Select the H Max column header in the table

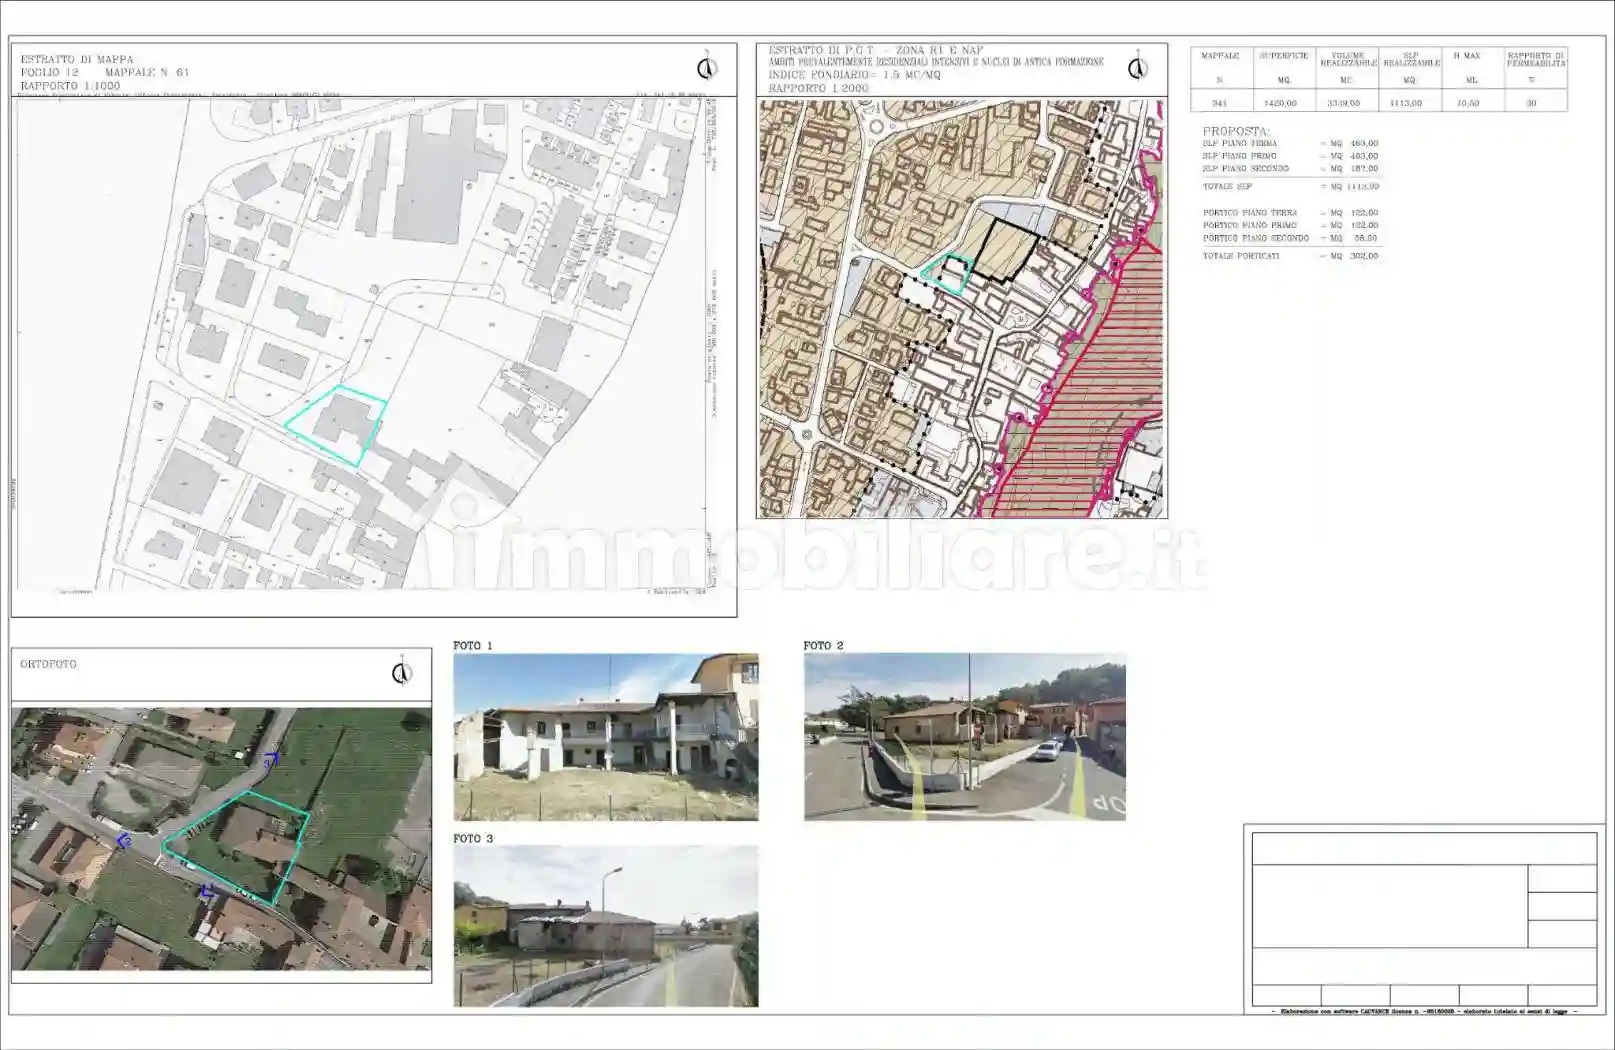[1467, 57]
